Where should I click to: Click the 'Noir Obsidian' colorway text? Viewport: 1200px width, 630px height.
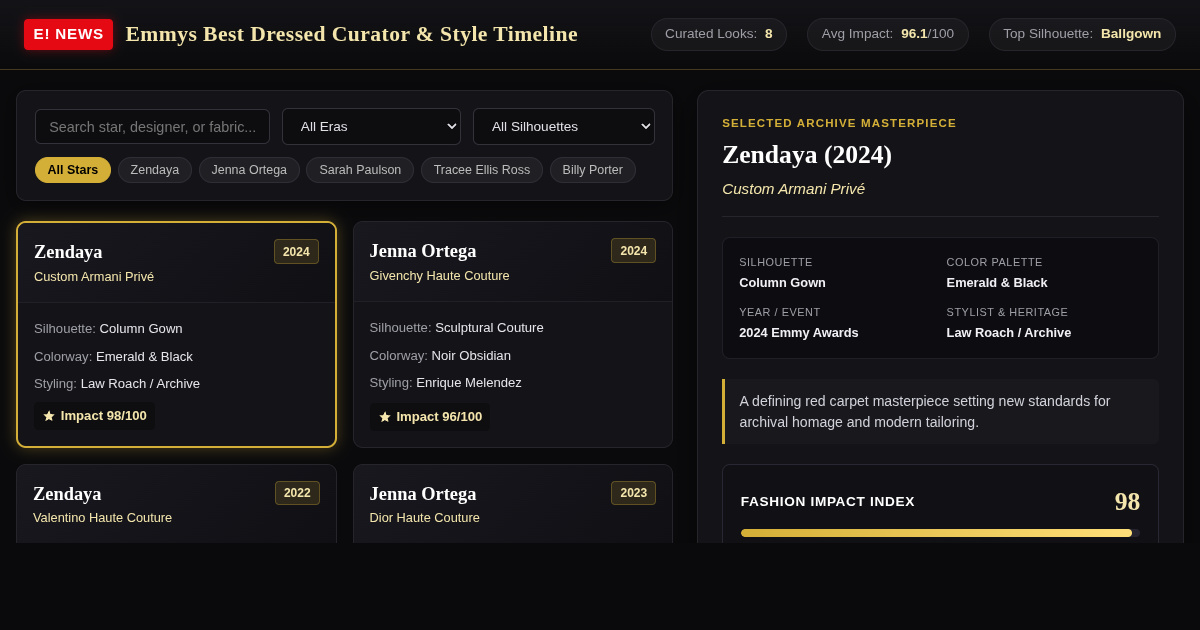[471, 356]
